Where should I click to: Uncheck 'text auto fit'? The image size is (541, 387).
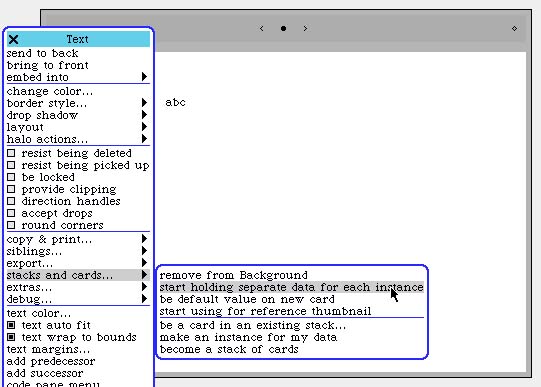(11, 325)
